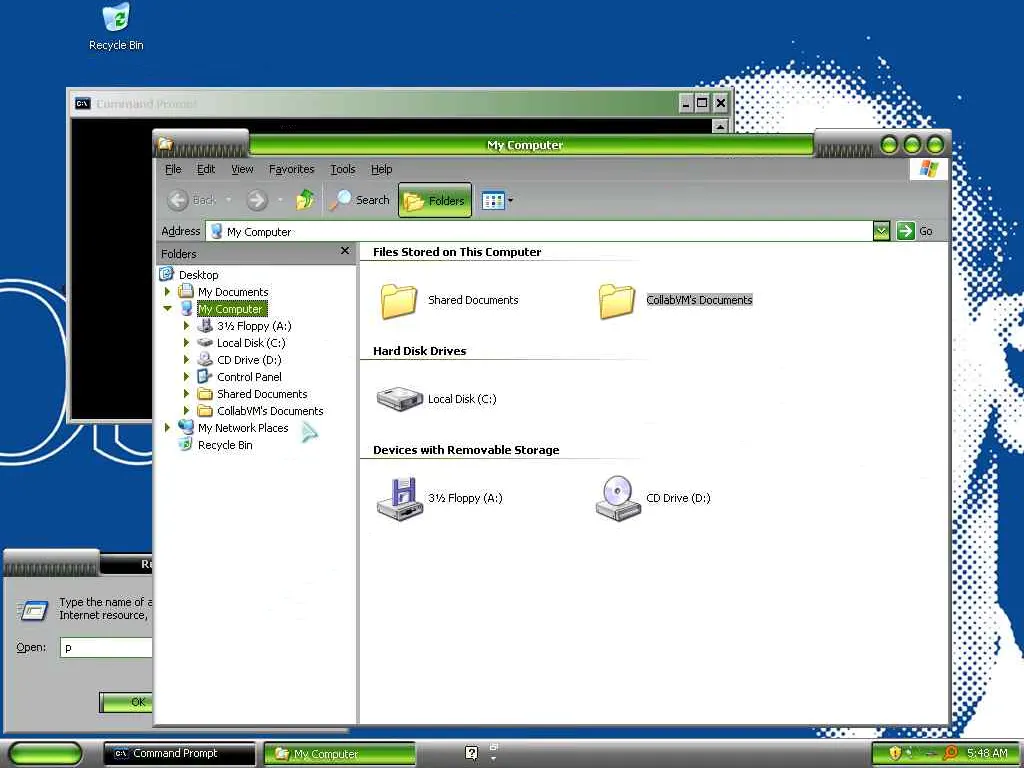This screenshot has width=1024, height=768.
Task: Click the Open field in Run dialog
Action: [x=106, y=647]
